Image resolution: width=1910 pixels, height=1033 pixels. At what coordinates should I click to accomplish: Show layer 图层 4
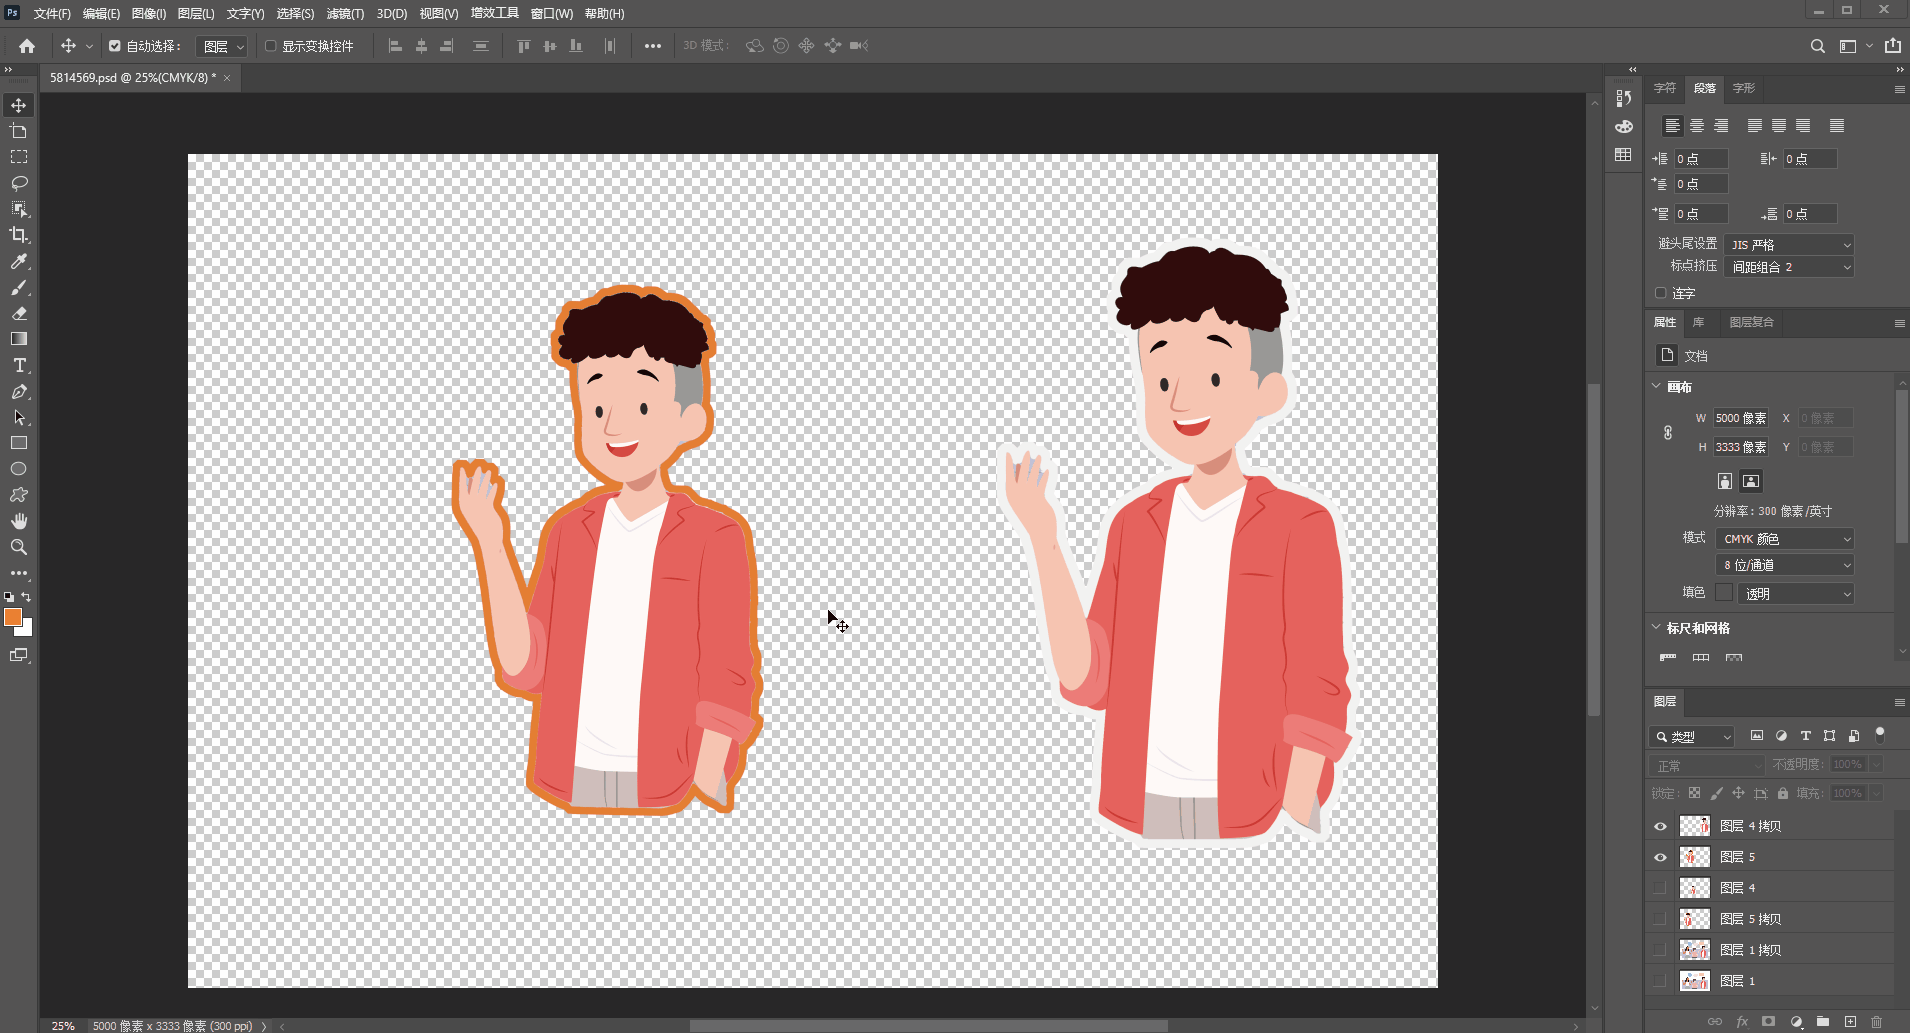tap(1661, 888)
